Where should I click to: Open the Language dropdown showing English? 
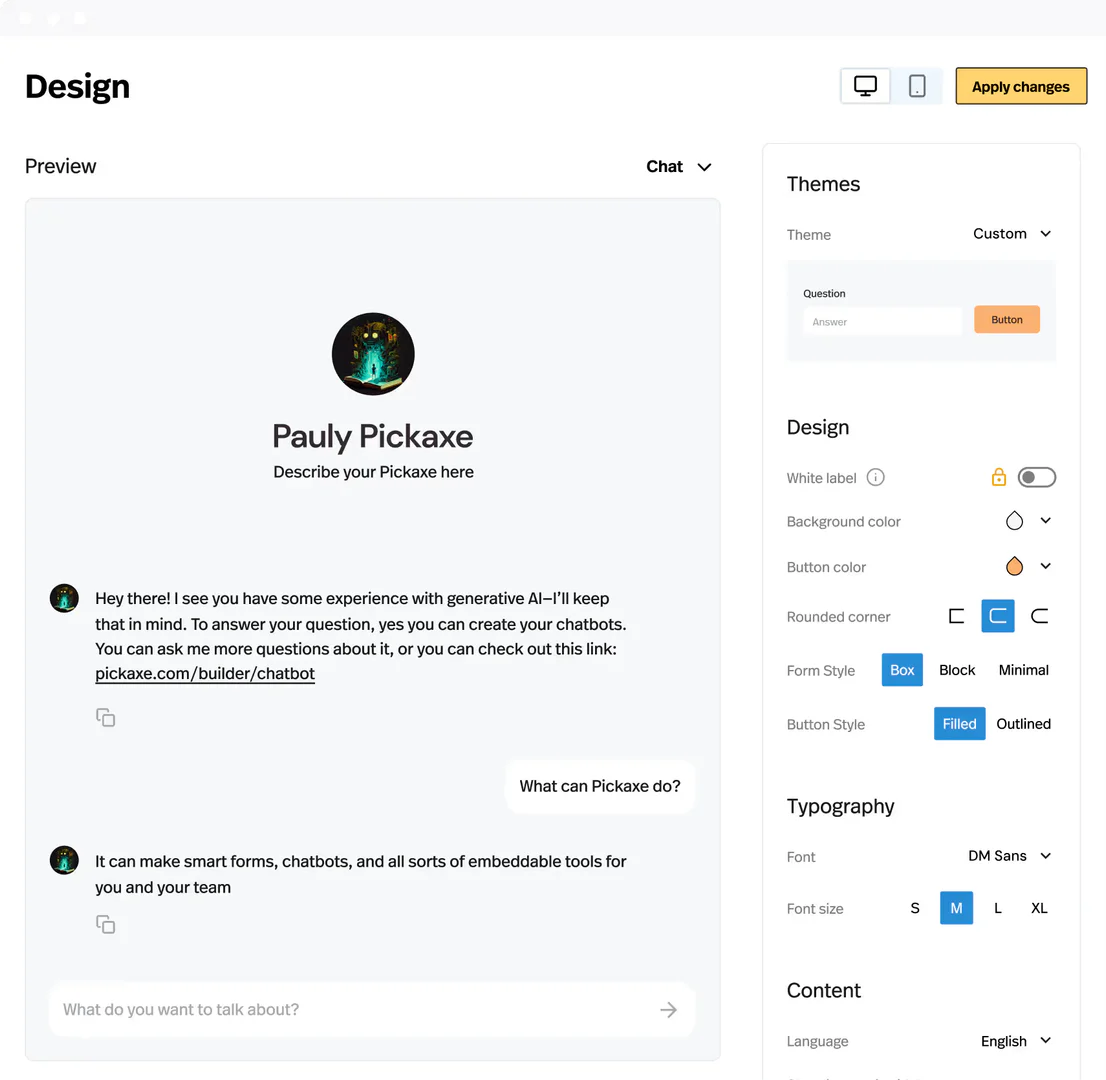tap(1016, 1040)
